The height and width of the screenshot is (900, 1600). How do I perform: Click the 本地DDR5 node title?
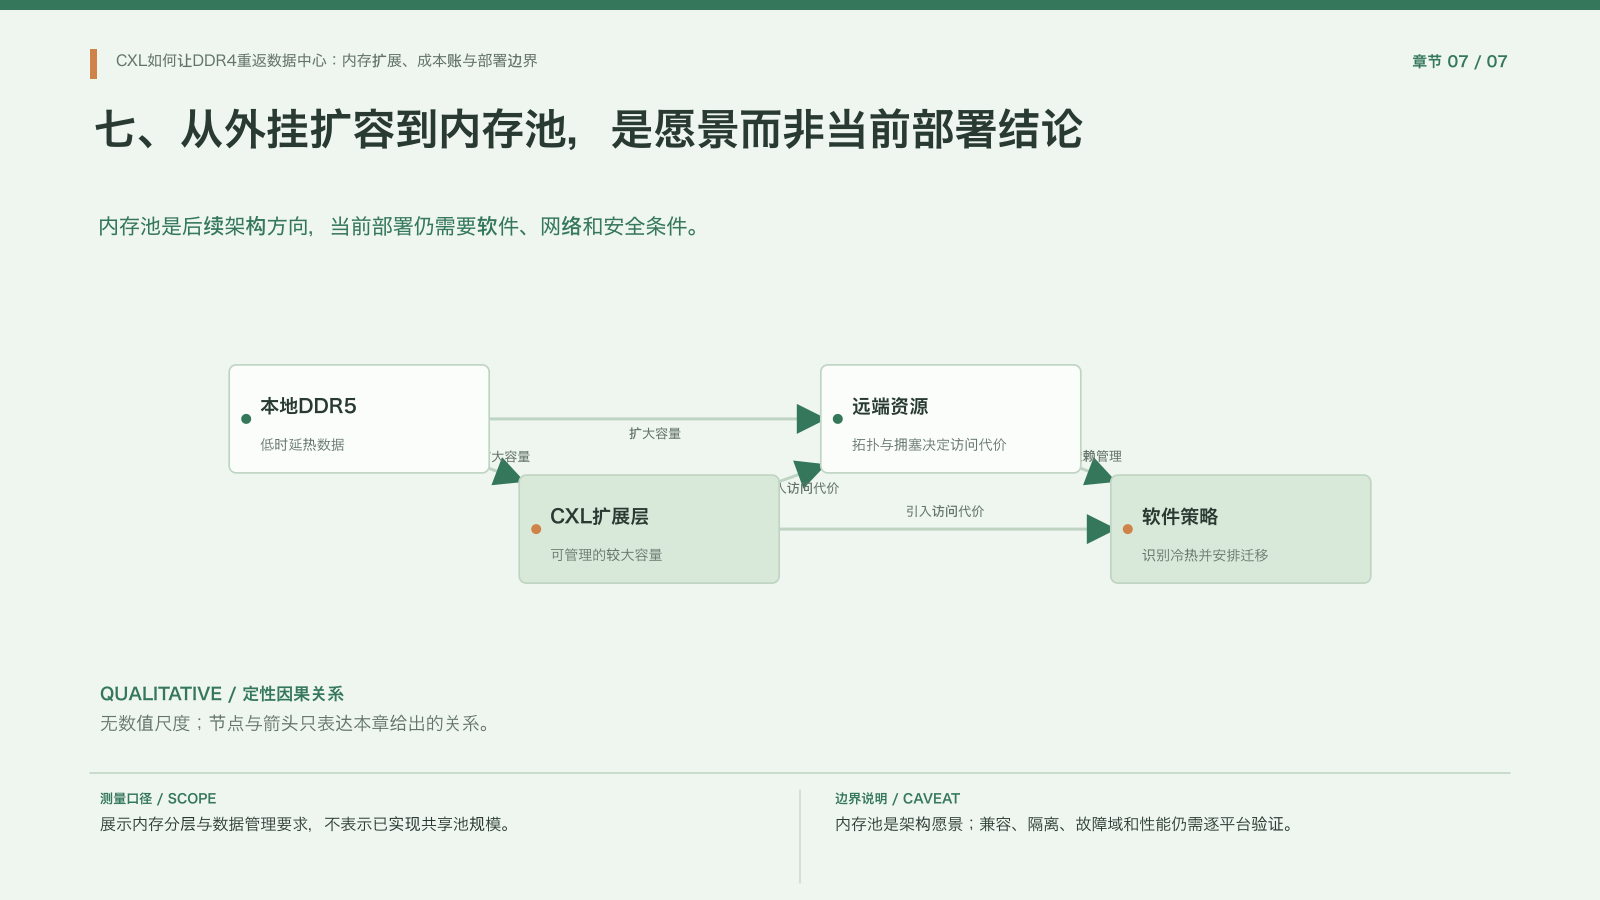click(x=308, y=406)
